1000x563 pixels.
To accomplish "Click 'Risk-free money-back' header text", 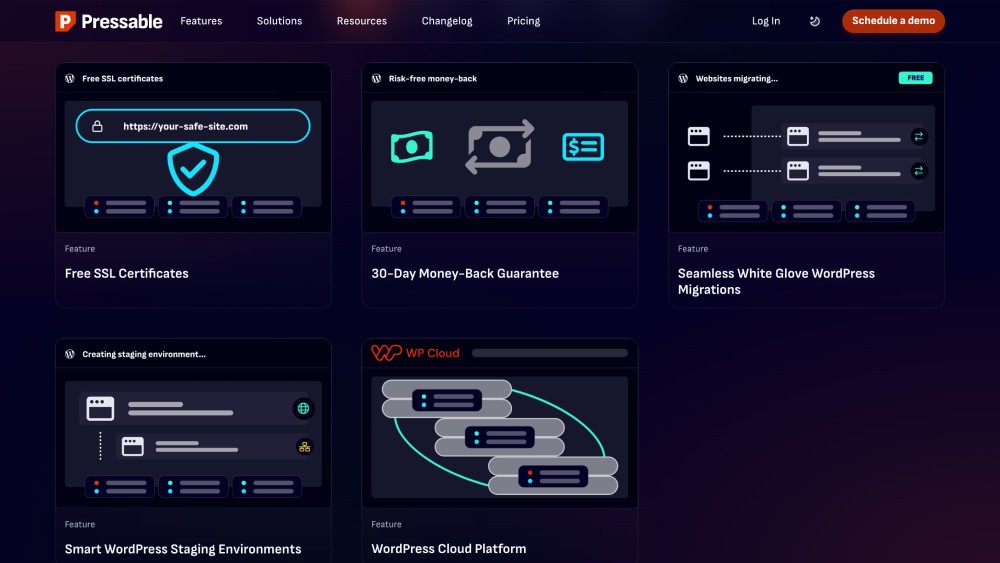I will 433,78.
